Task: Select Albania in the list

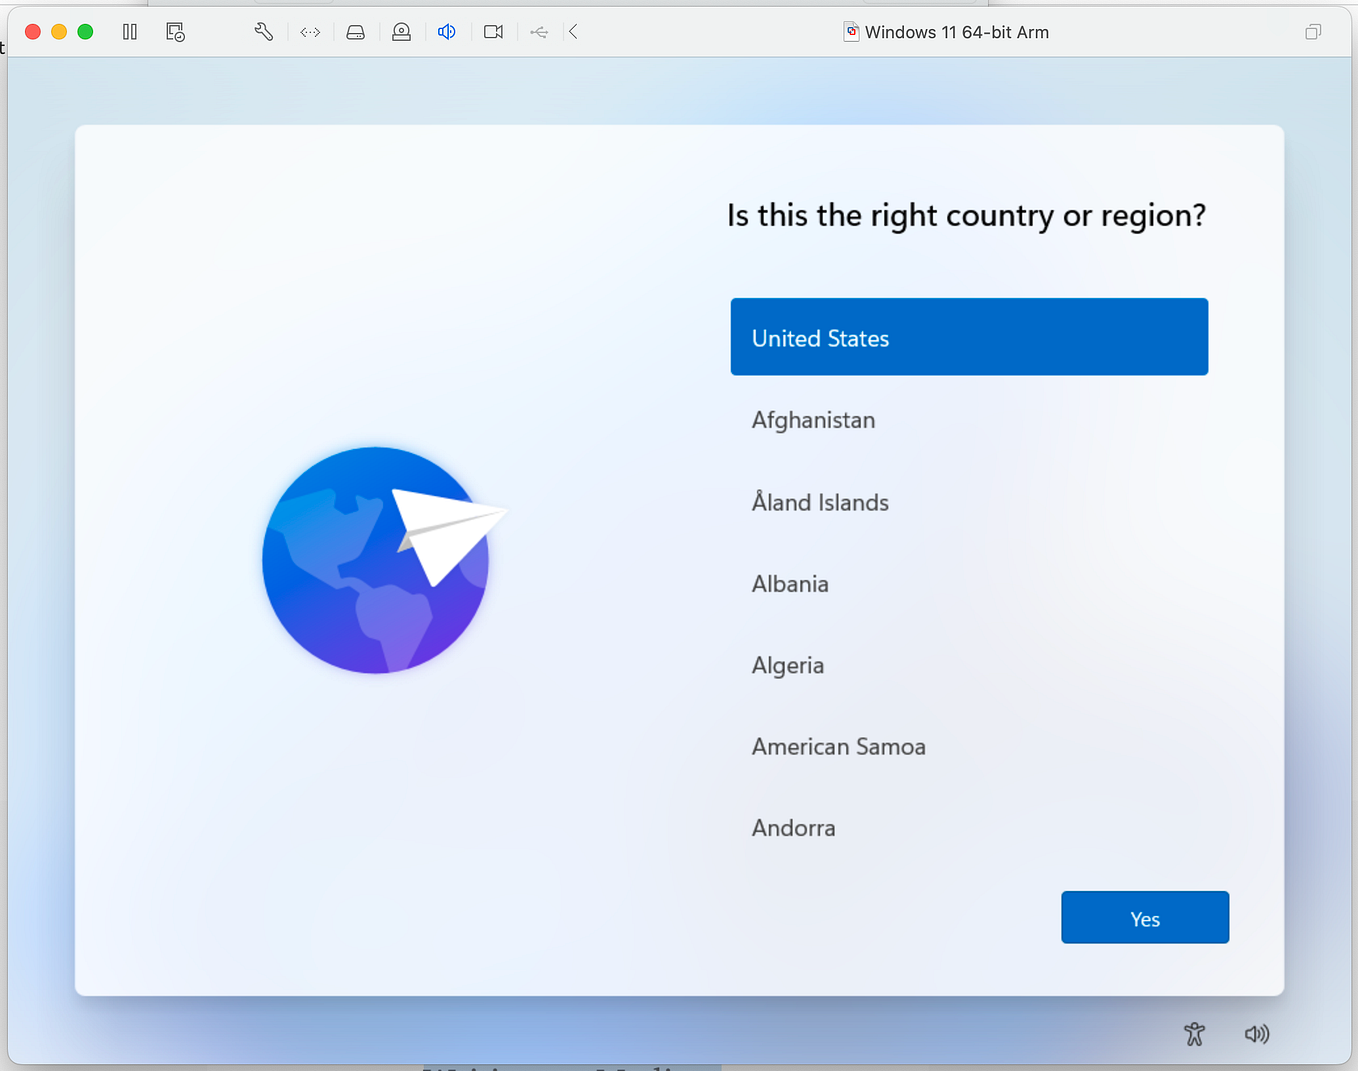Action: [790, 583]
